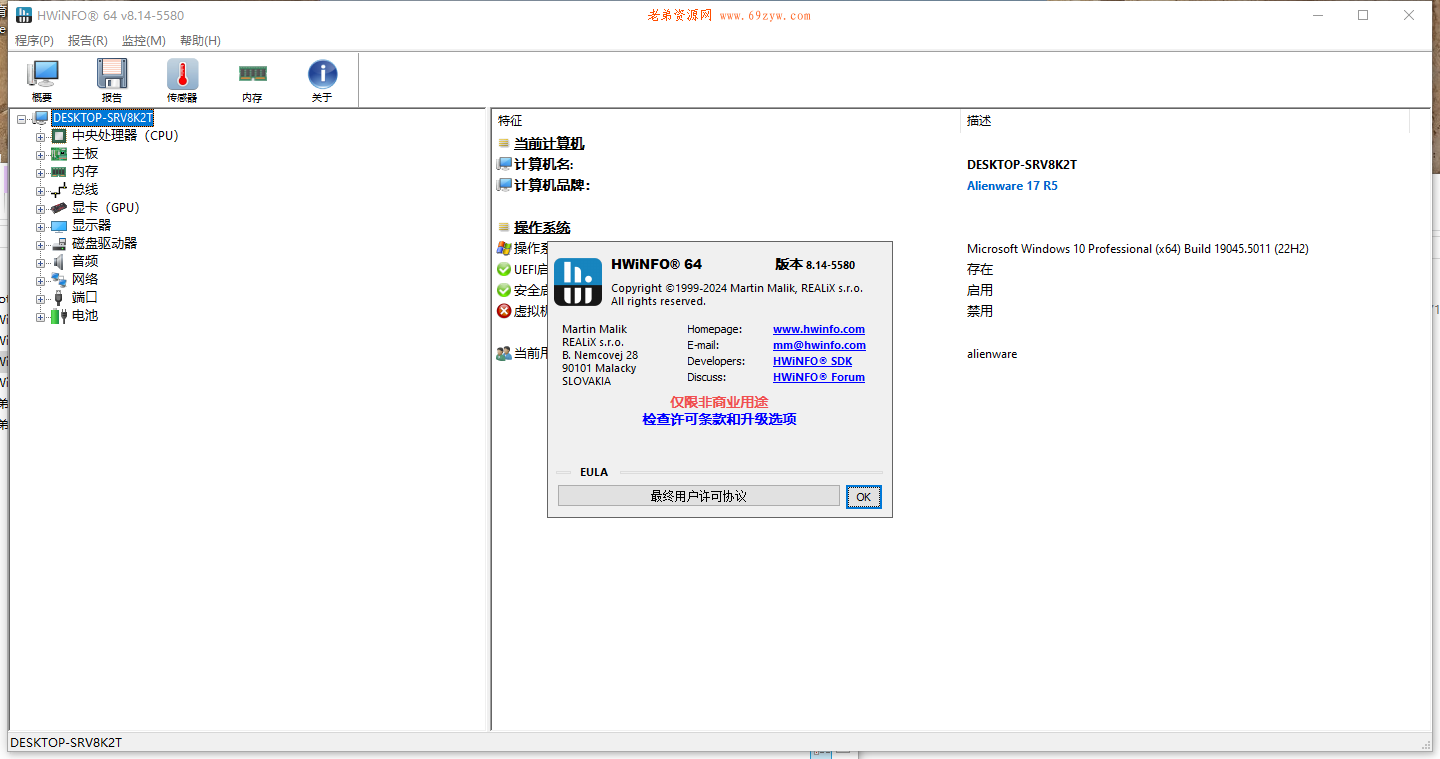Click the 音频 speaker icon in tree
The width and height of the screenshot is (1440, 759).
coord(59,262)
